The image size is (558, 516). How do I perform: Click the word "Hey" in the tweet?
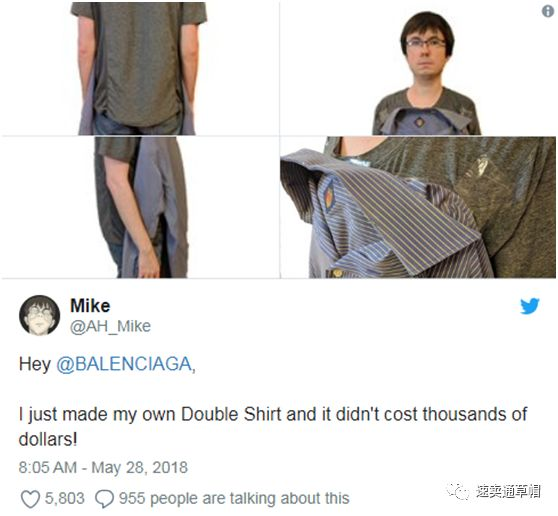(35, 364)
